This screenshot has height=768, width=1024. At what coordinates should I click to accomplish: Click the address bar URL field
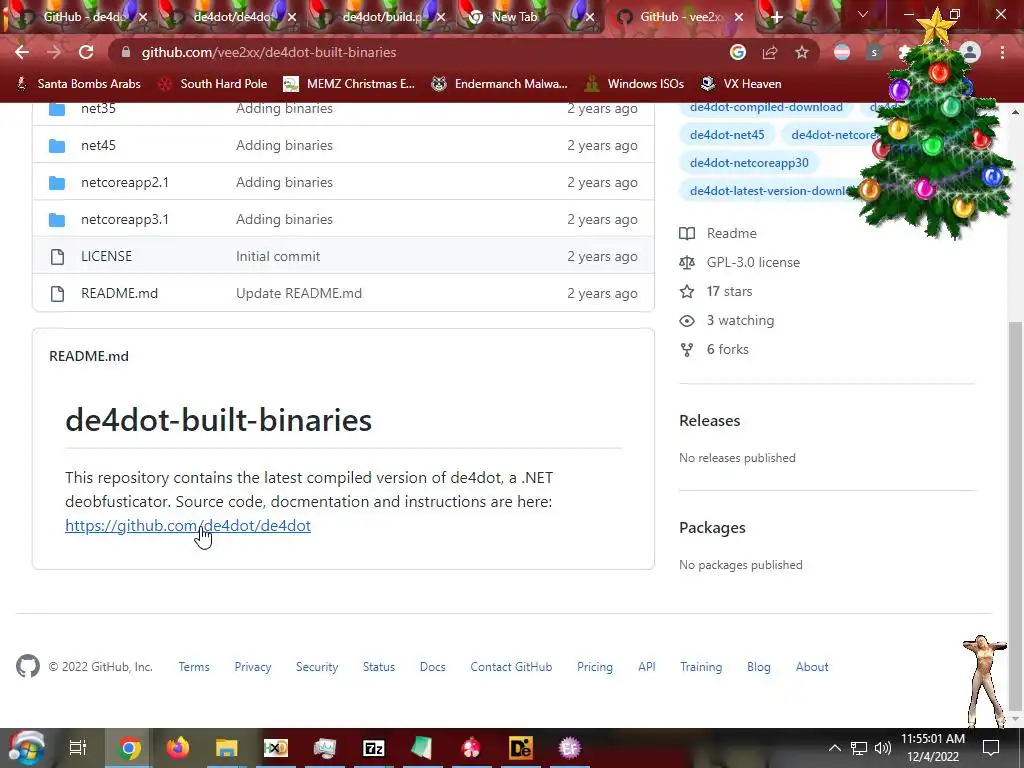click(x=418, y=52)
